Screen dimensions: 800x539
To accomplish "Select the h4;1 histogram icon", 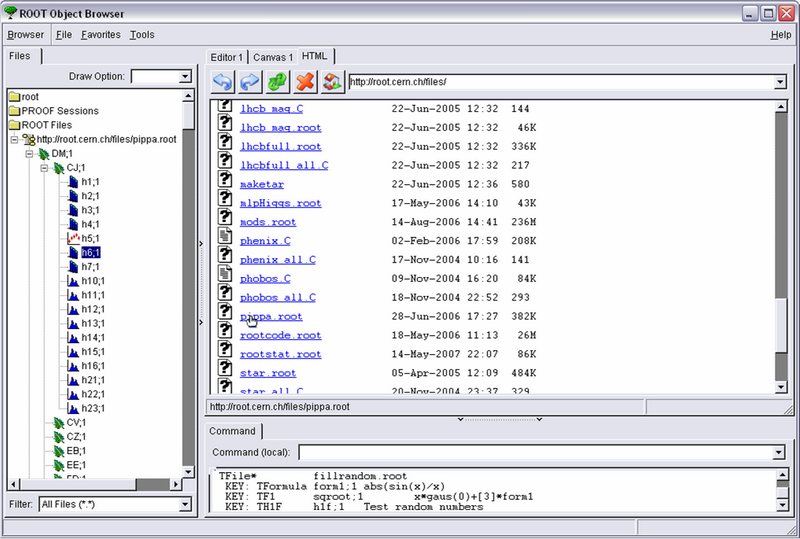I will coord(73,224).
